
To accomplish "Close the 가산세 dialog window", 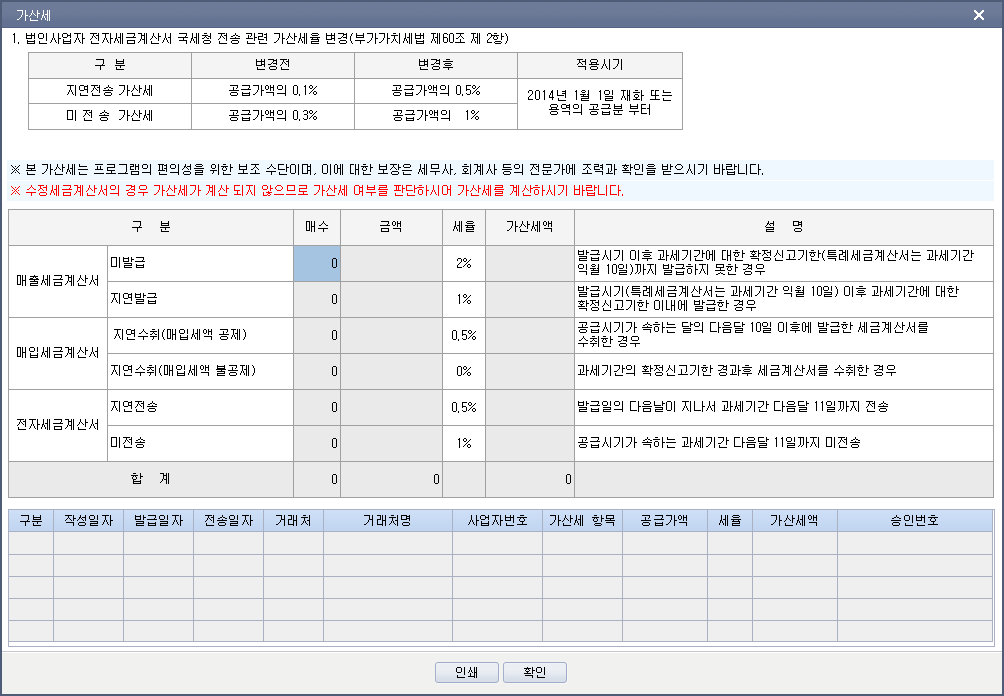I will coord(978,15).
